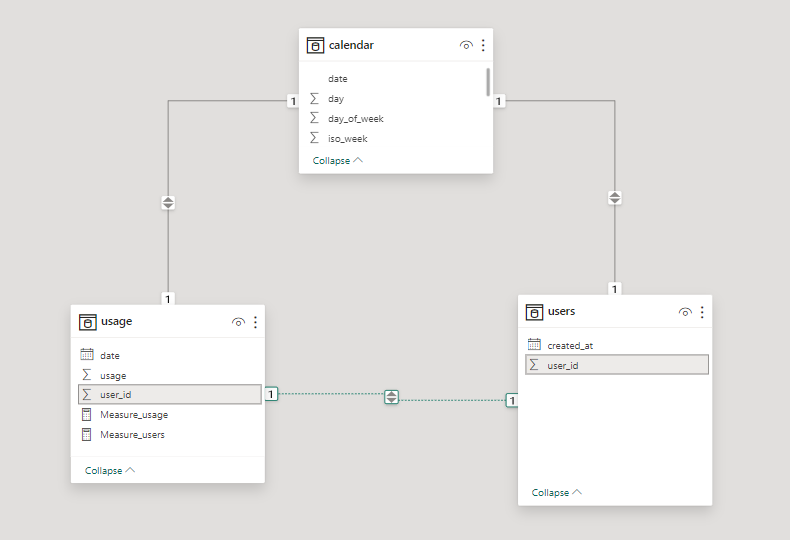Toggle visibility eye on usage table
Image resolution: width=790 pixels, height=540 pixels.
[x=238, y=322]
